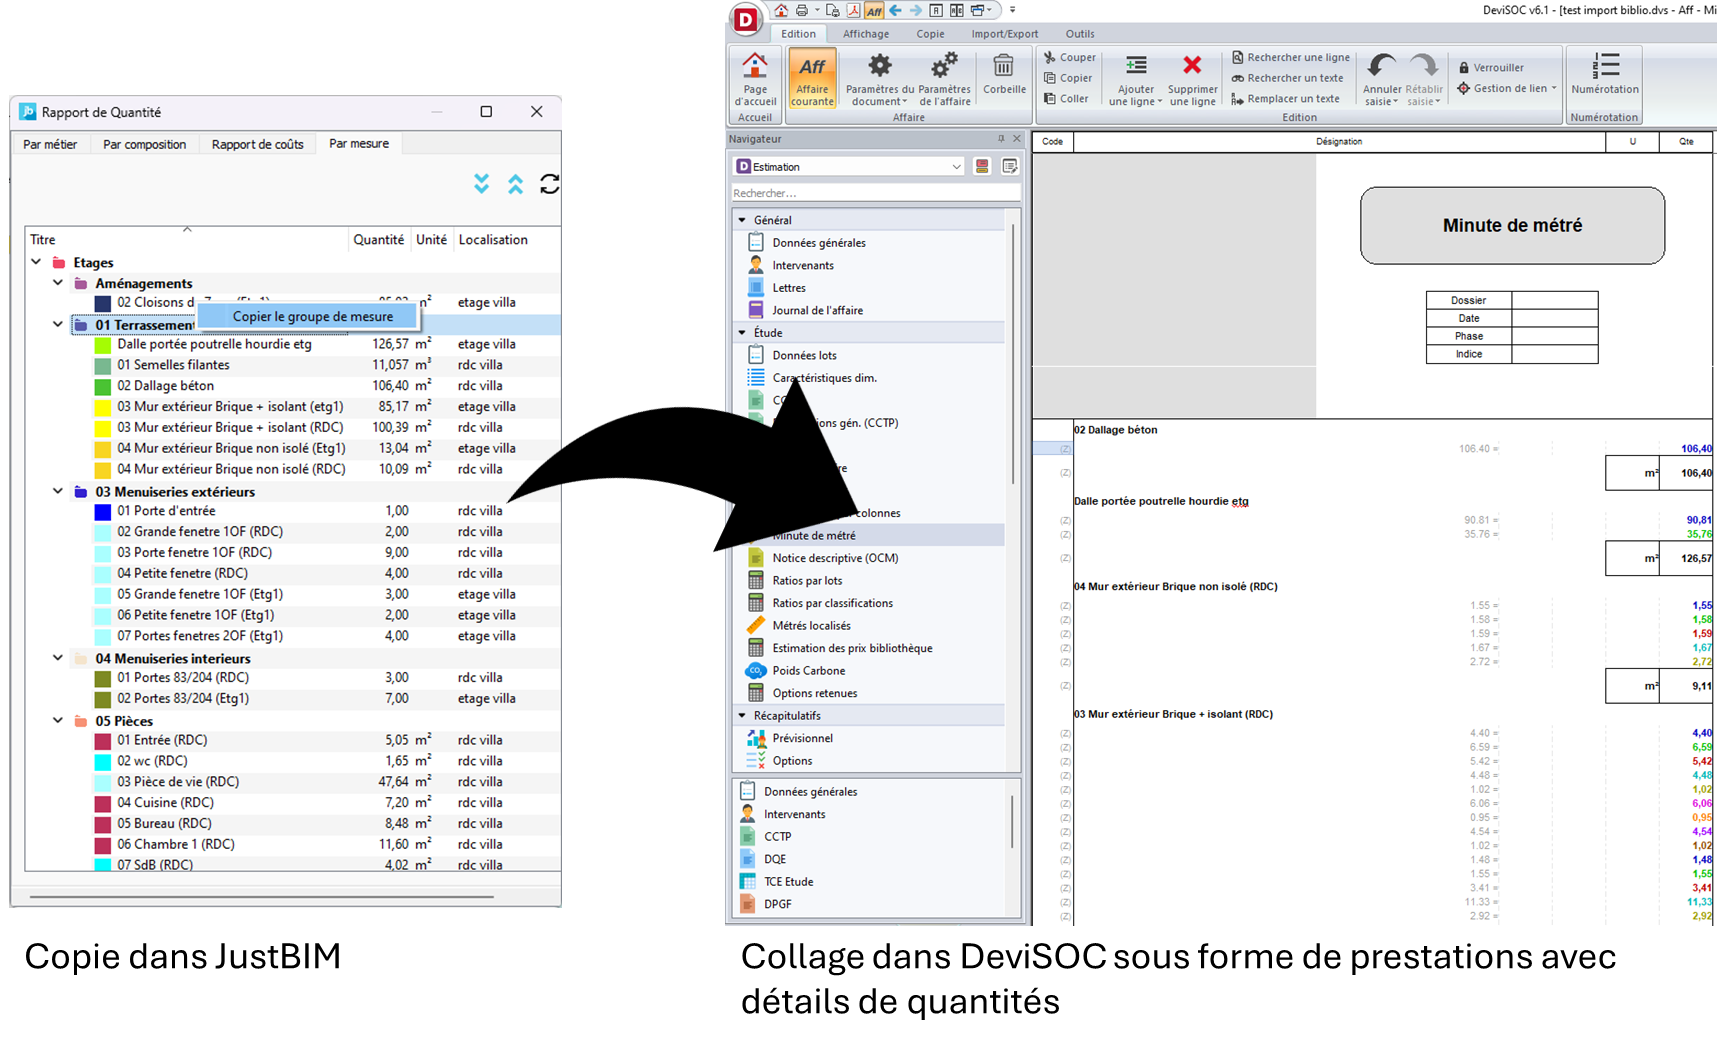Click the Navigateur pin icon
1717x1048 pixels.
point(1001,139)
